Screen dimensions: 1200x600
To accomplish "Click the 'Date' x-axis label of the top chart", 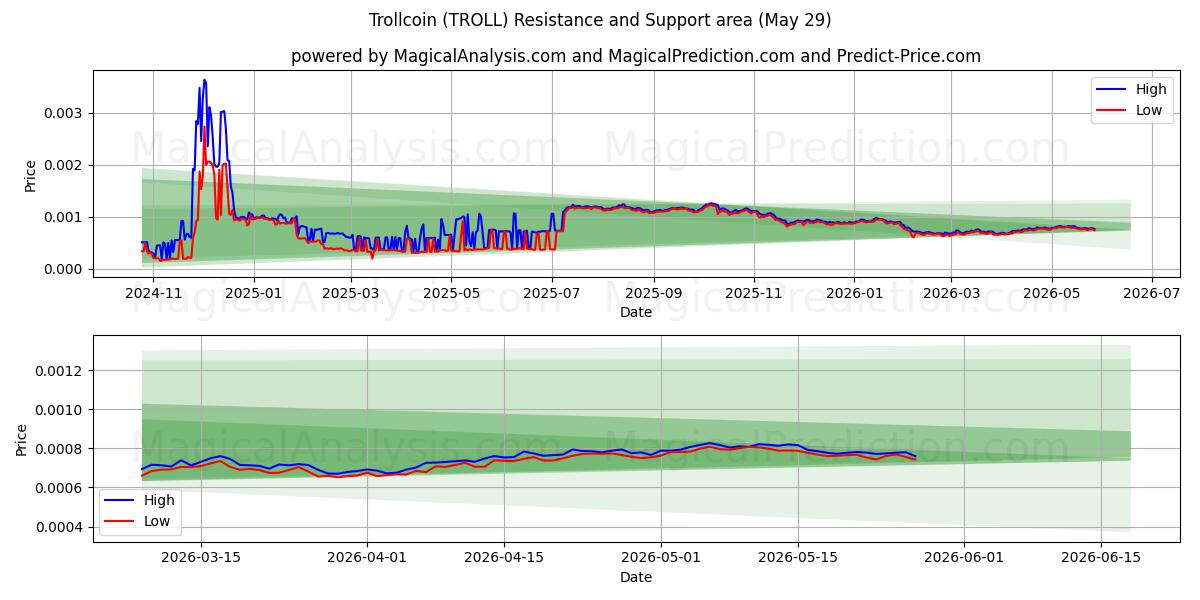I will coord(636,312).
